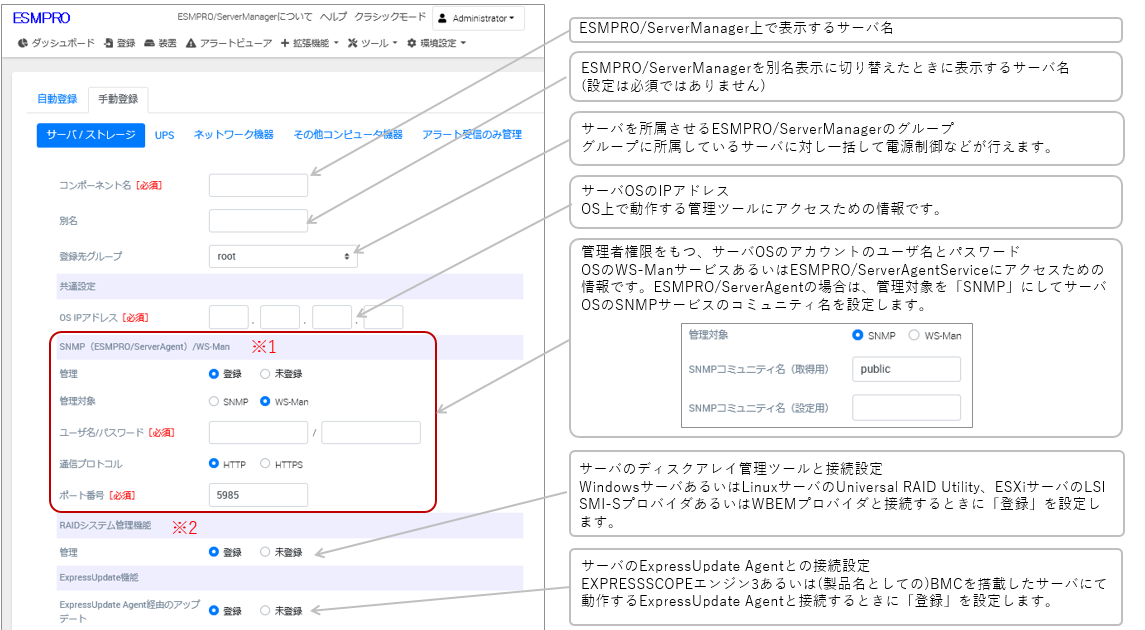
Task: Open the 装置 navigation item
Action: pyautogui.click(x=161, y=43)
